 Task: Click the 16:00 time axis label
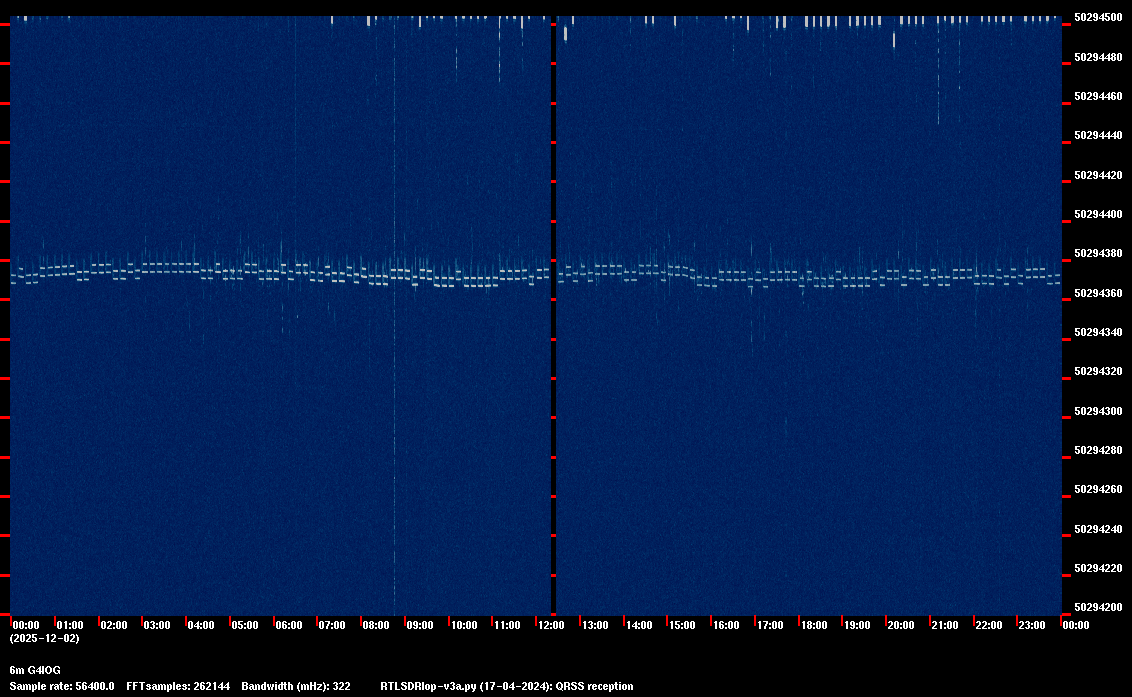[726, 625]
